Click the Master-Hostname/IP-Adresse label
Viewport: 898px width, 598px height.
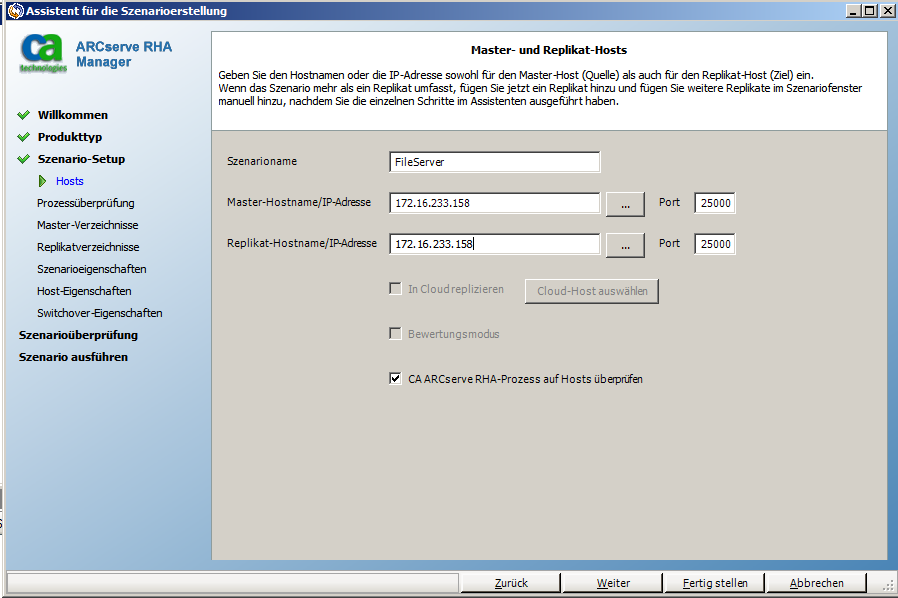coord(299,202)
